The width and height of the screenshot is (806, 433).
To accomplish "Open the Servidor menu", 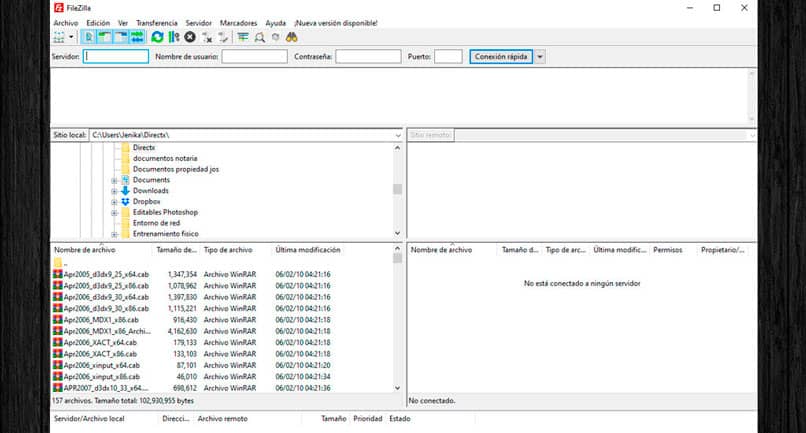I will [198, 23].
